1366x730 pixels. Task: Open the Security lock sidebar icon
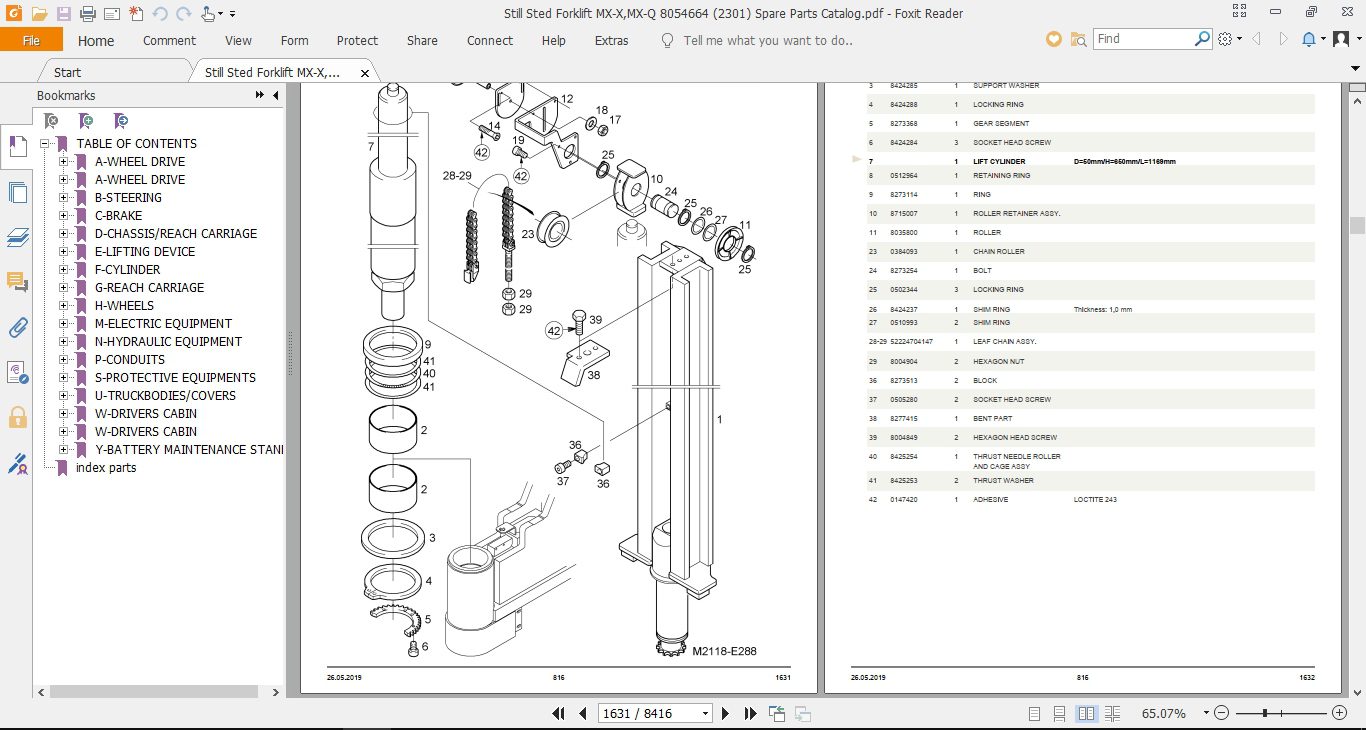point(17,417)
